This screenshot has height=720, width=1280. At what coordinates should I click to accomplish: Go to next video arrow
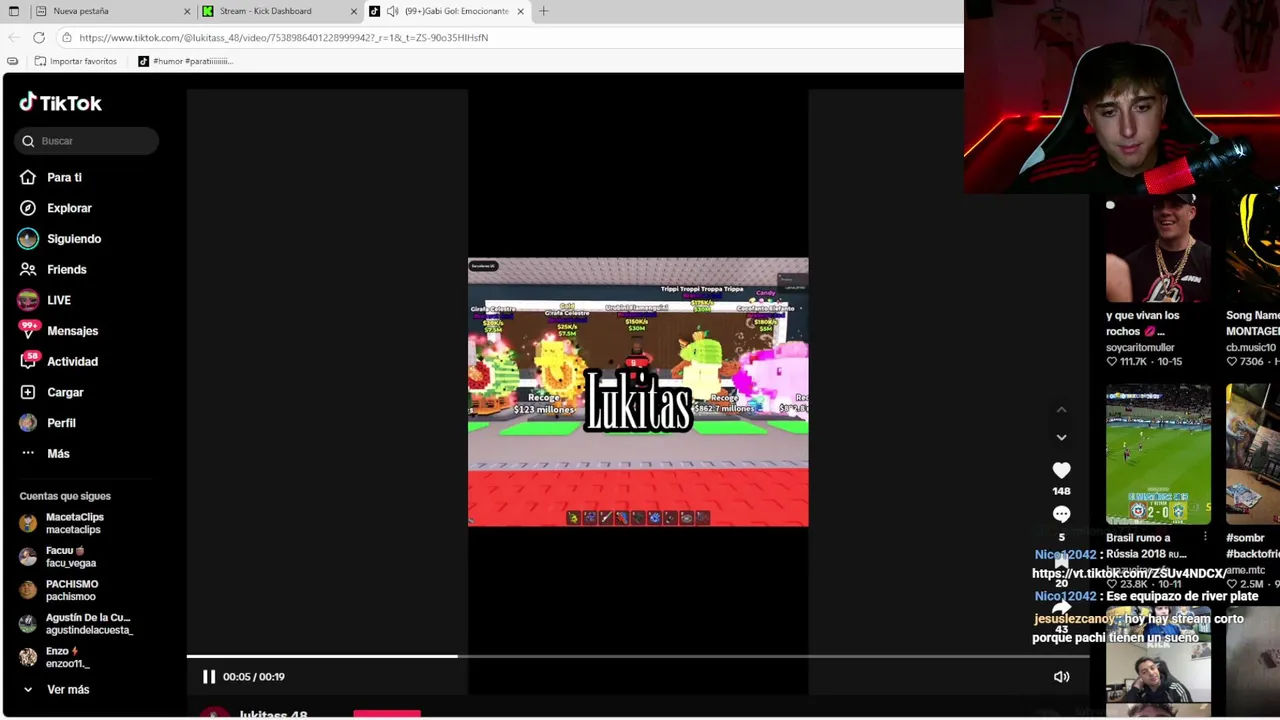click(x=1061, y=437)
